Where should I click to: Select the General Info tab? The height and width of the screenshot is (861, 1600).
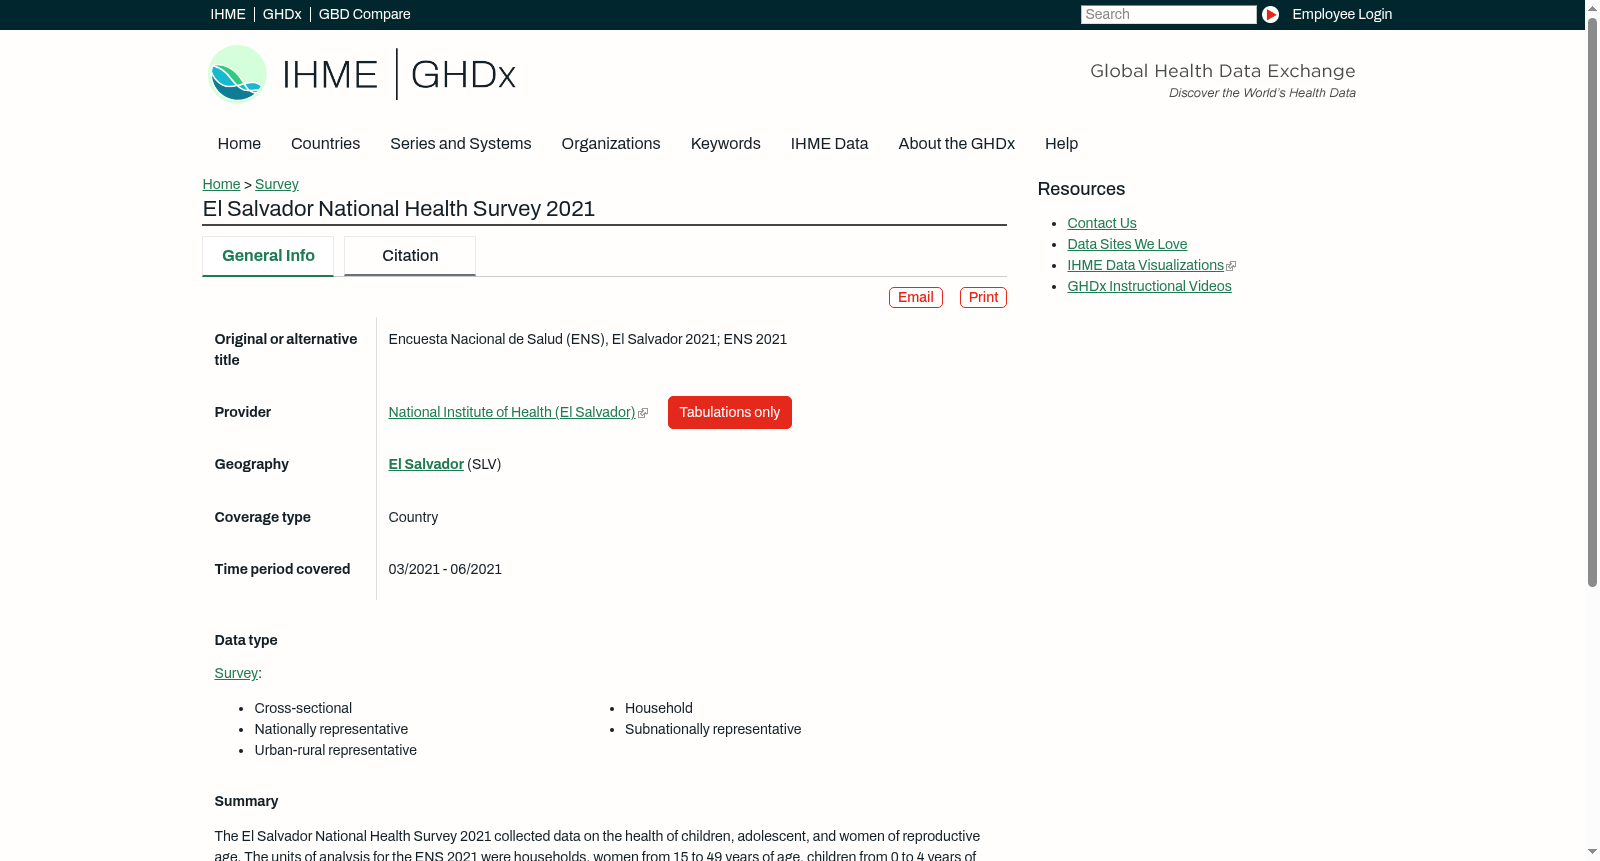click(x=268, y=256)
